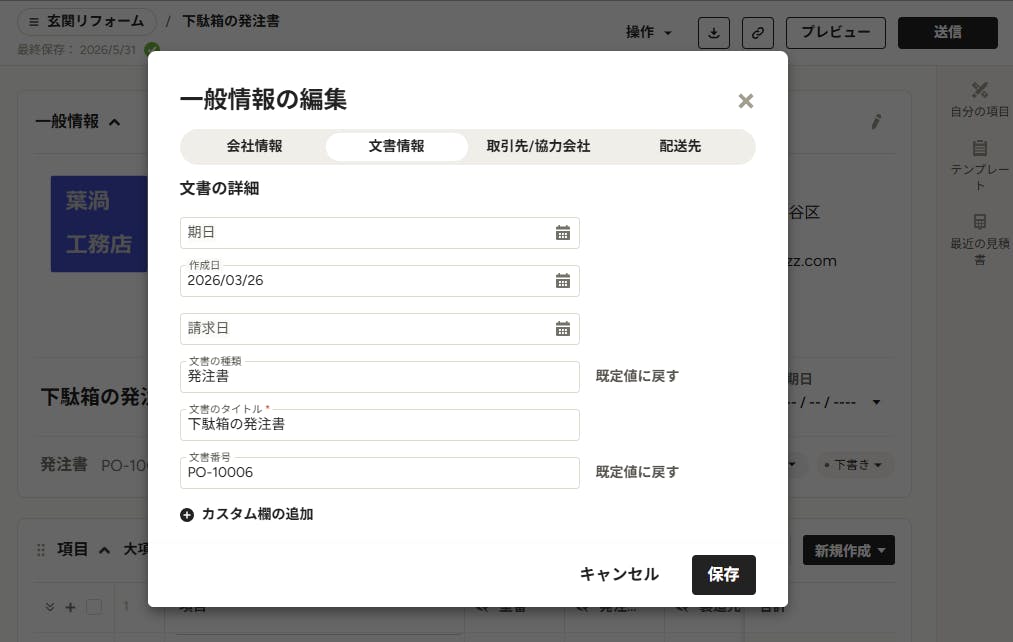The height and width of the screenshot is (642, 1013).
Task: Switch to 配送先 tab
Action: click(x=680, y=147)
